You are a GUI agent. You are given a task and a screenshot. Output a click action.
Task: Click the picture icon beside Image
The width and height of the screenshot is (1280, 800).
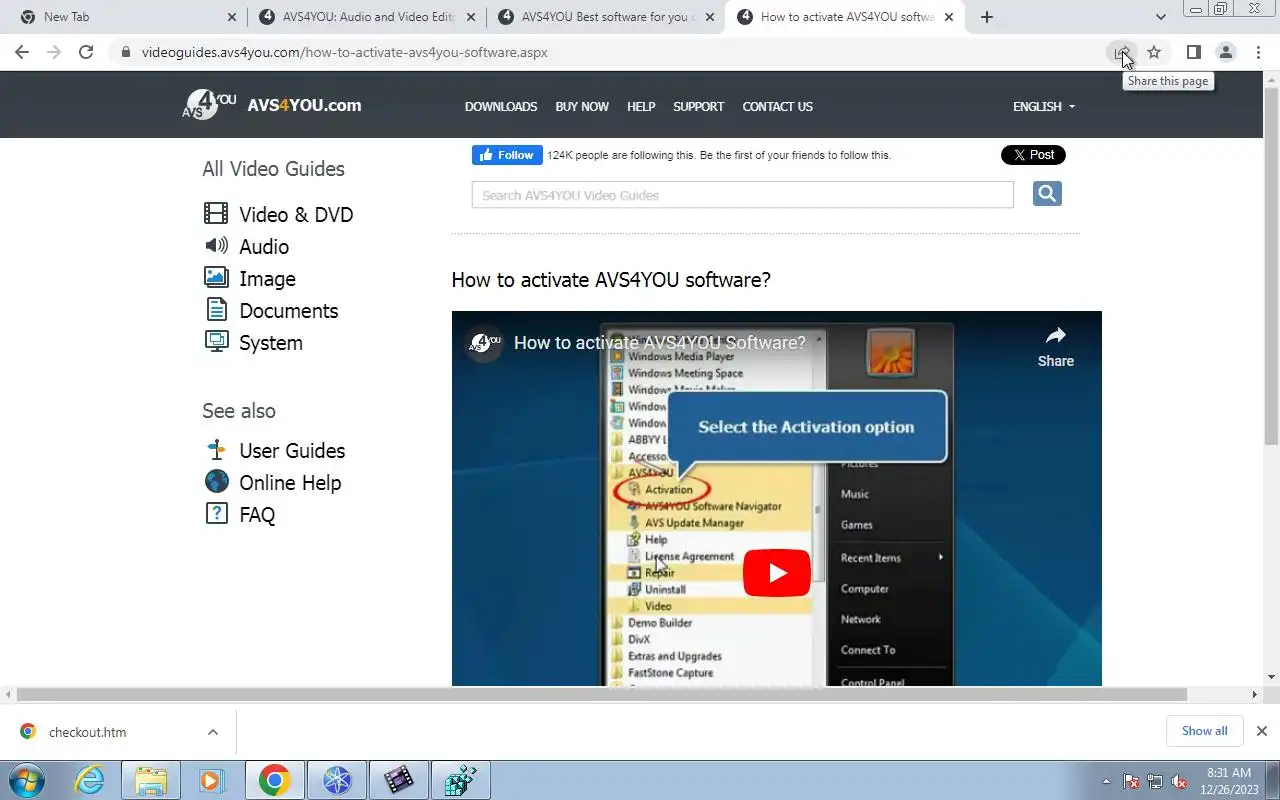[x=216, y=277]
